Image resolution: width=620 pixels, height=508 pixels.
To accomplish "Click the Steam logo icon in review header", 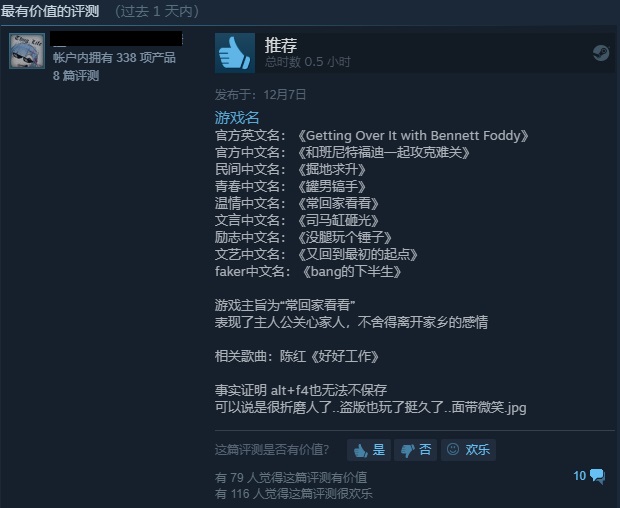I will click(x=601, y=53).
